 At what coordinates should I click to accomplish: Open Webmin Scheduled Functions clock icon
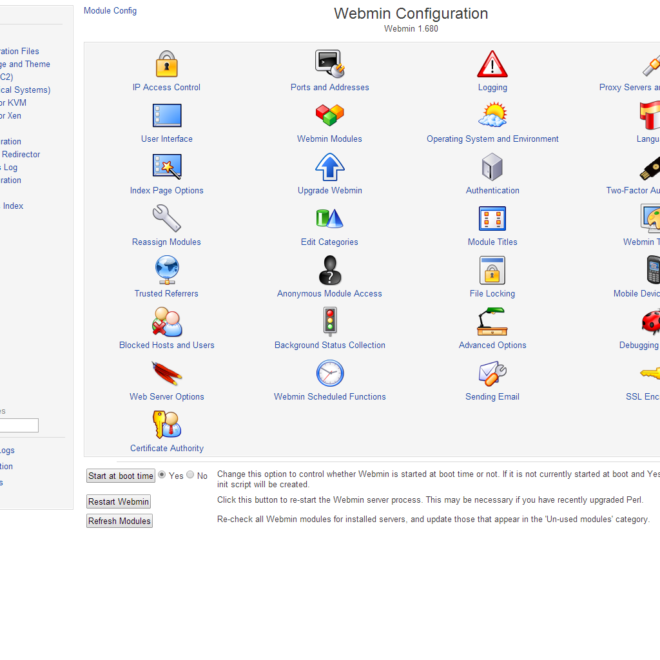point(330,373)
